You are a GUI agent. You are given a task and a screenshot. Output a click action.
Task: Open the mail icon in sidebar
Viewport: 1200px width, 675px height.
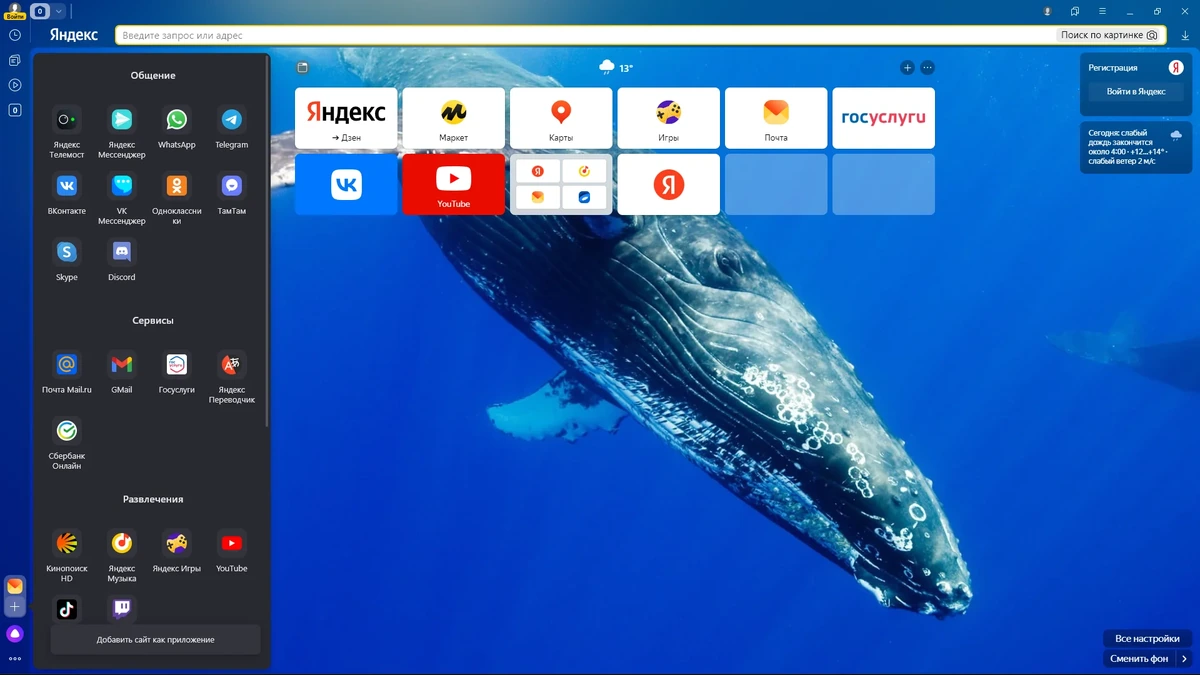pyautogui.click(x=15, y=587)
